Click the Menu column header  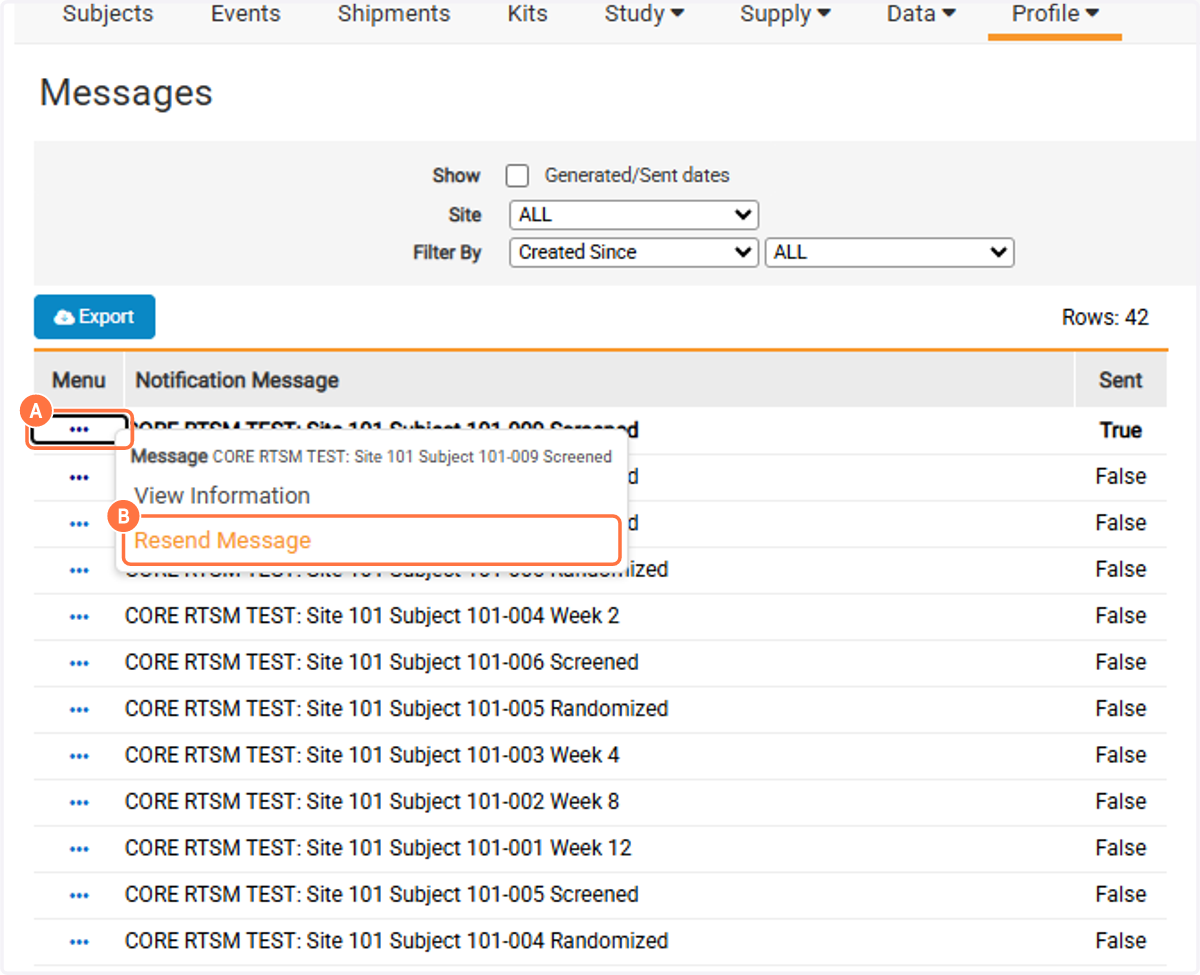click(x=79, y=380)
